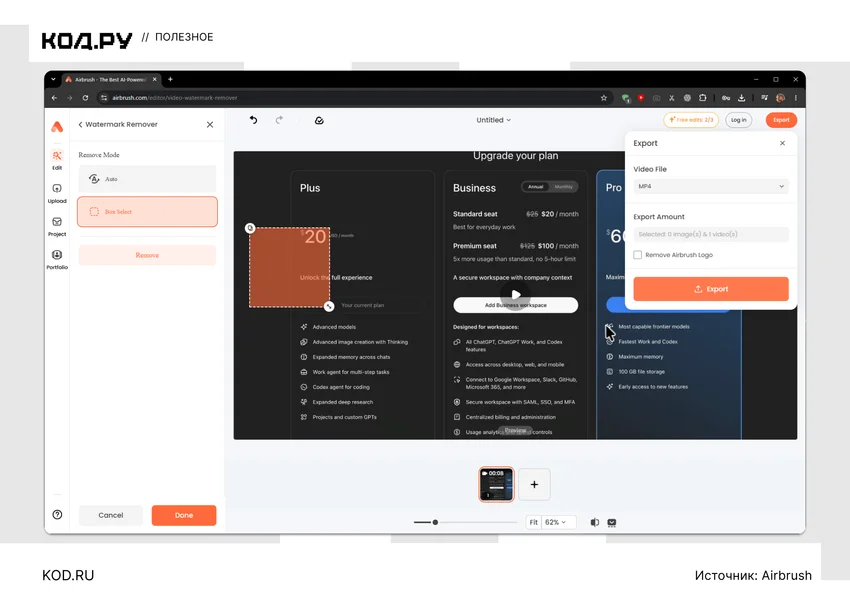
Task: Adjust the canvas zoom slider handle
Action: point(435,522)
